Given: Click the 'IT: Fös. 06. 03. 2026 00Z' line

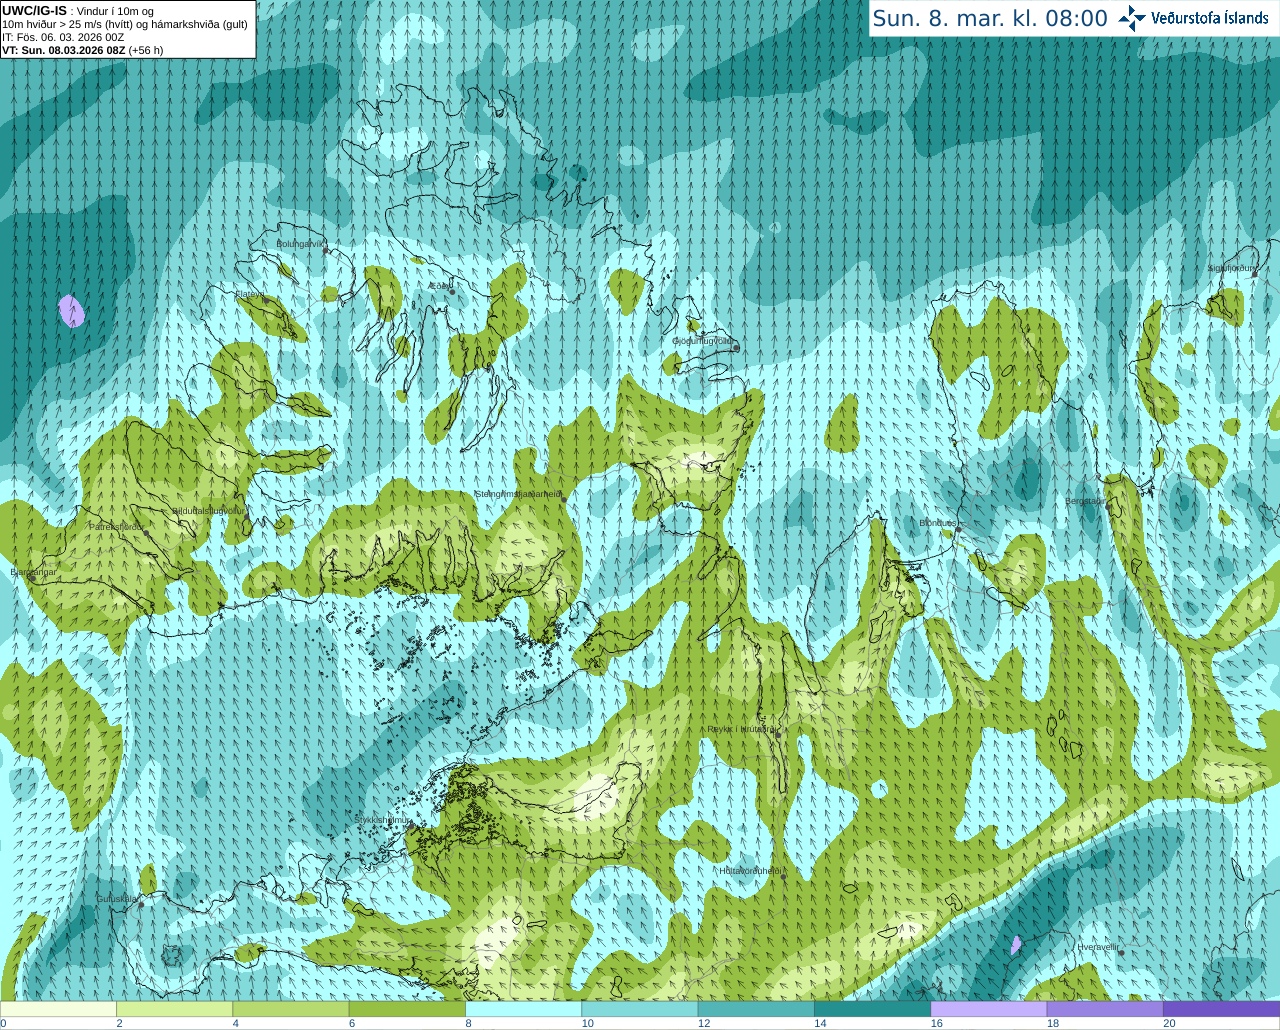Looking at the screenshot, I should click(x=63, y=37).
